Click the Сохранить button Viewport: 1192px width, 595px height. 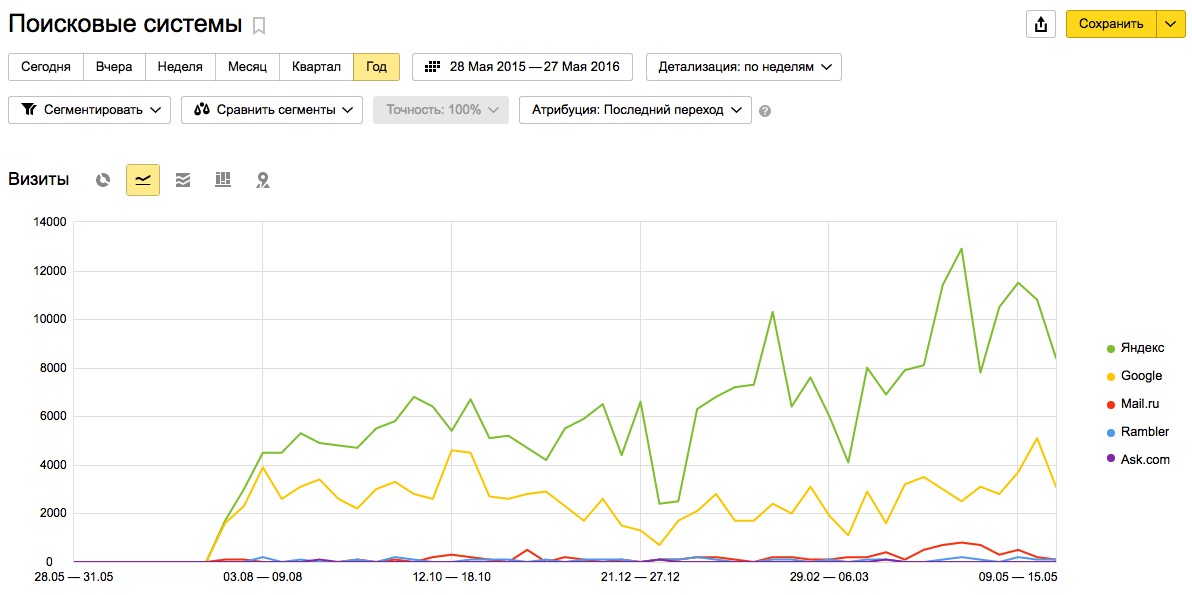(x=1110, y=24)
